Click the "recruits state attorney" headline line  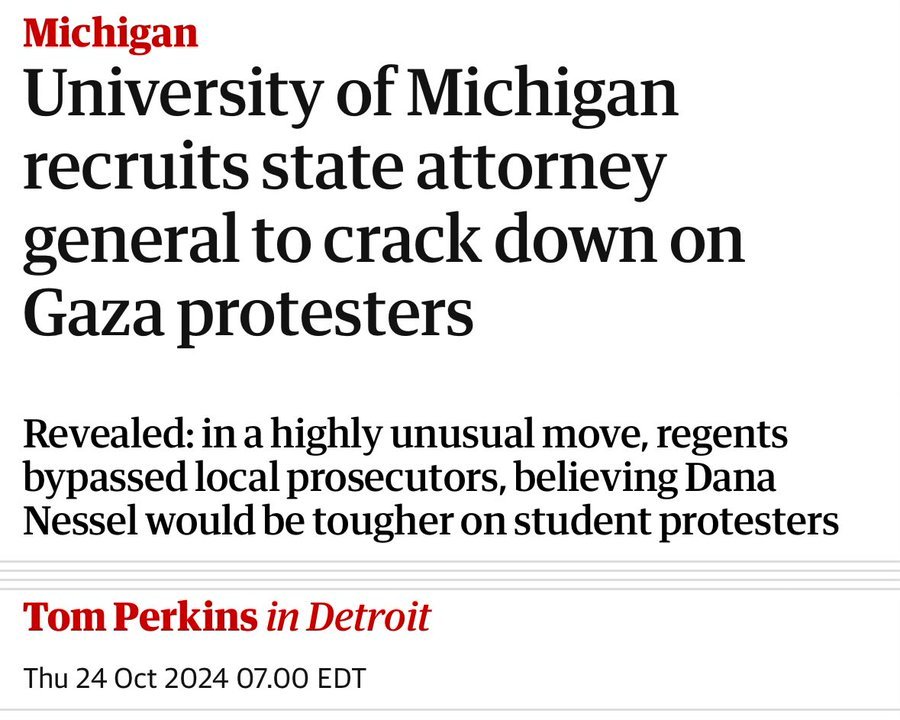pos(344,168)
